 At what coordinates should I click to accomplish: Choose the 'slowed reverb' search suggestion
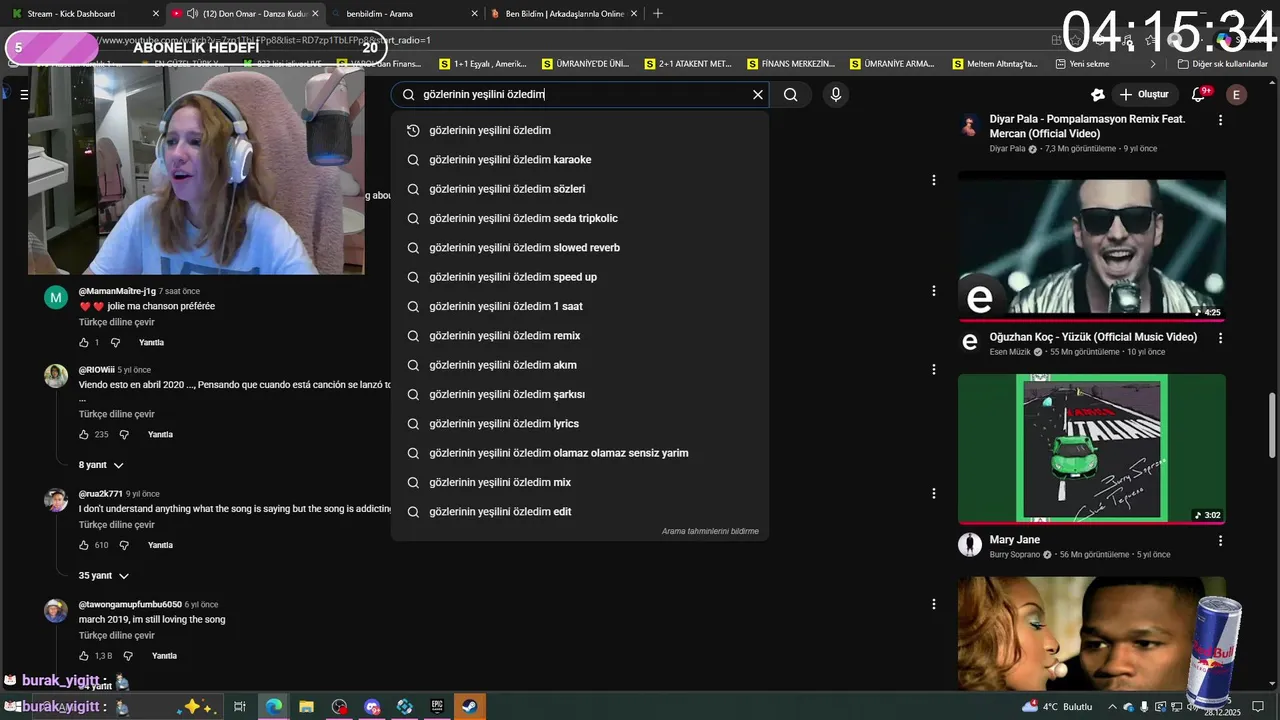click(580, 248)
